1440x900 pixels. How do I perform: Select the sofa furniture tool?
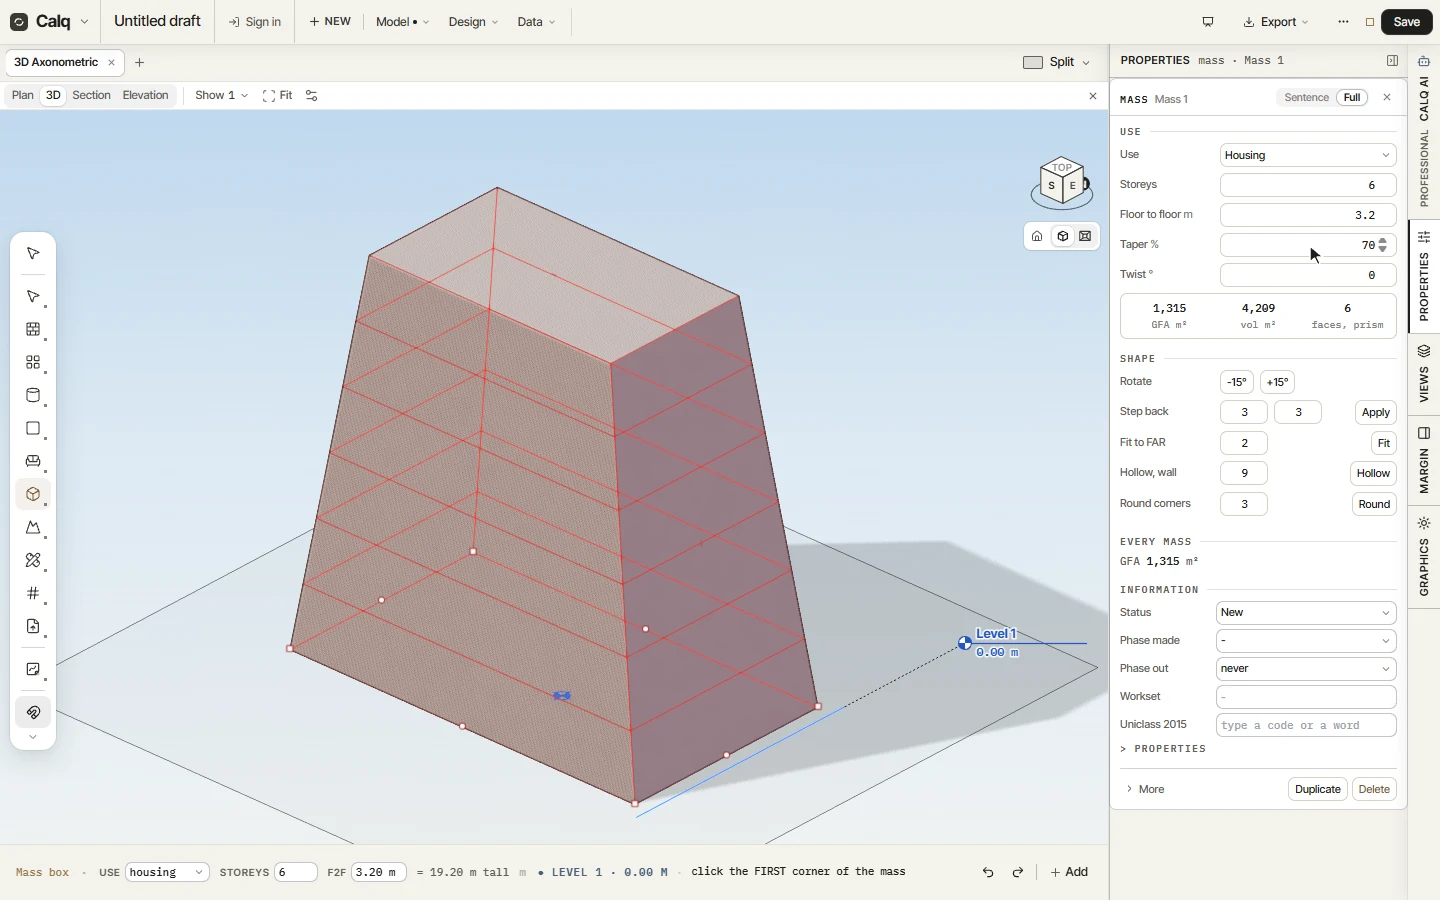(x=33, y=462)
